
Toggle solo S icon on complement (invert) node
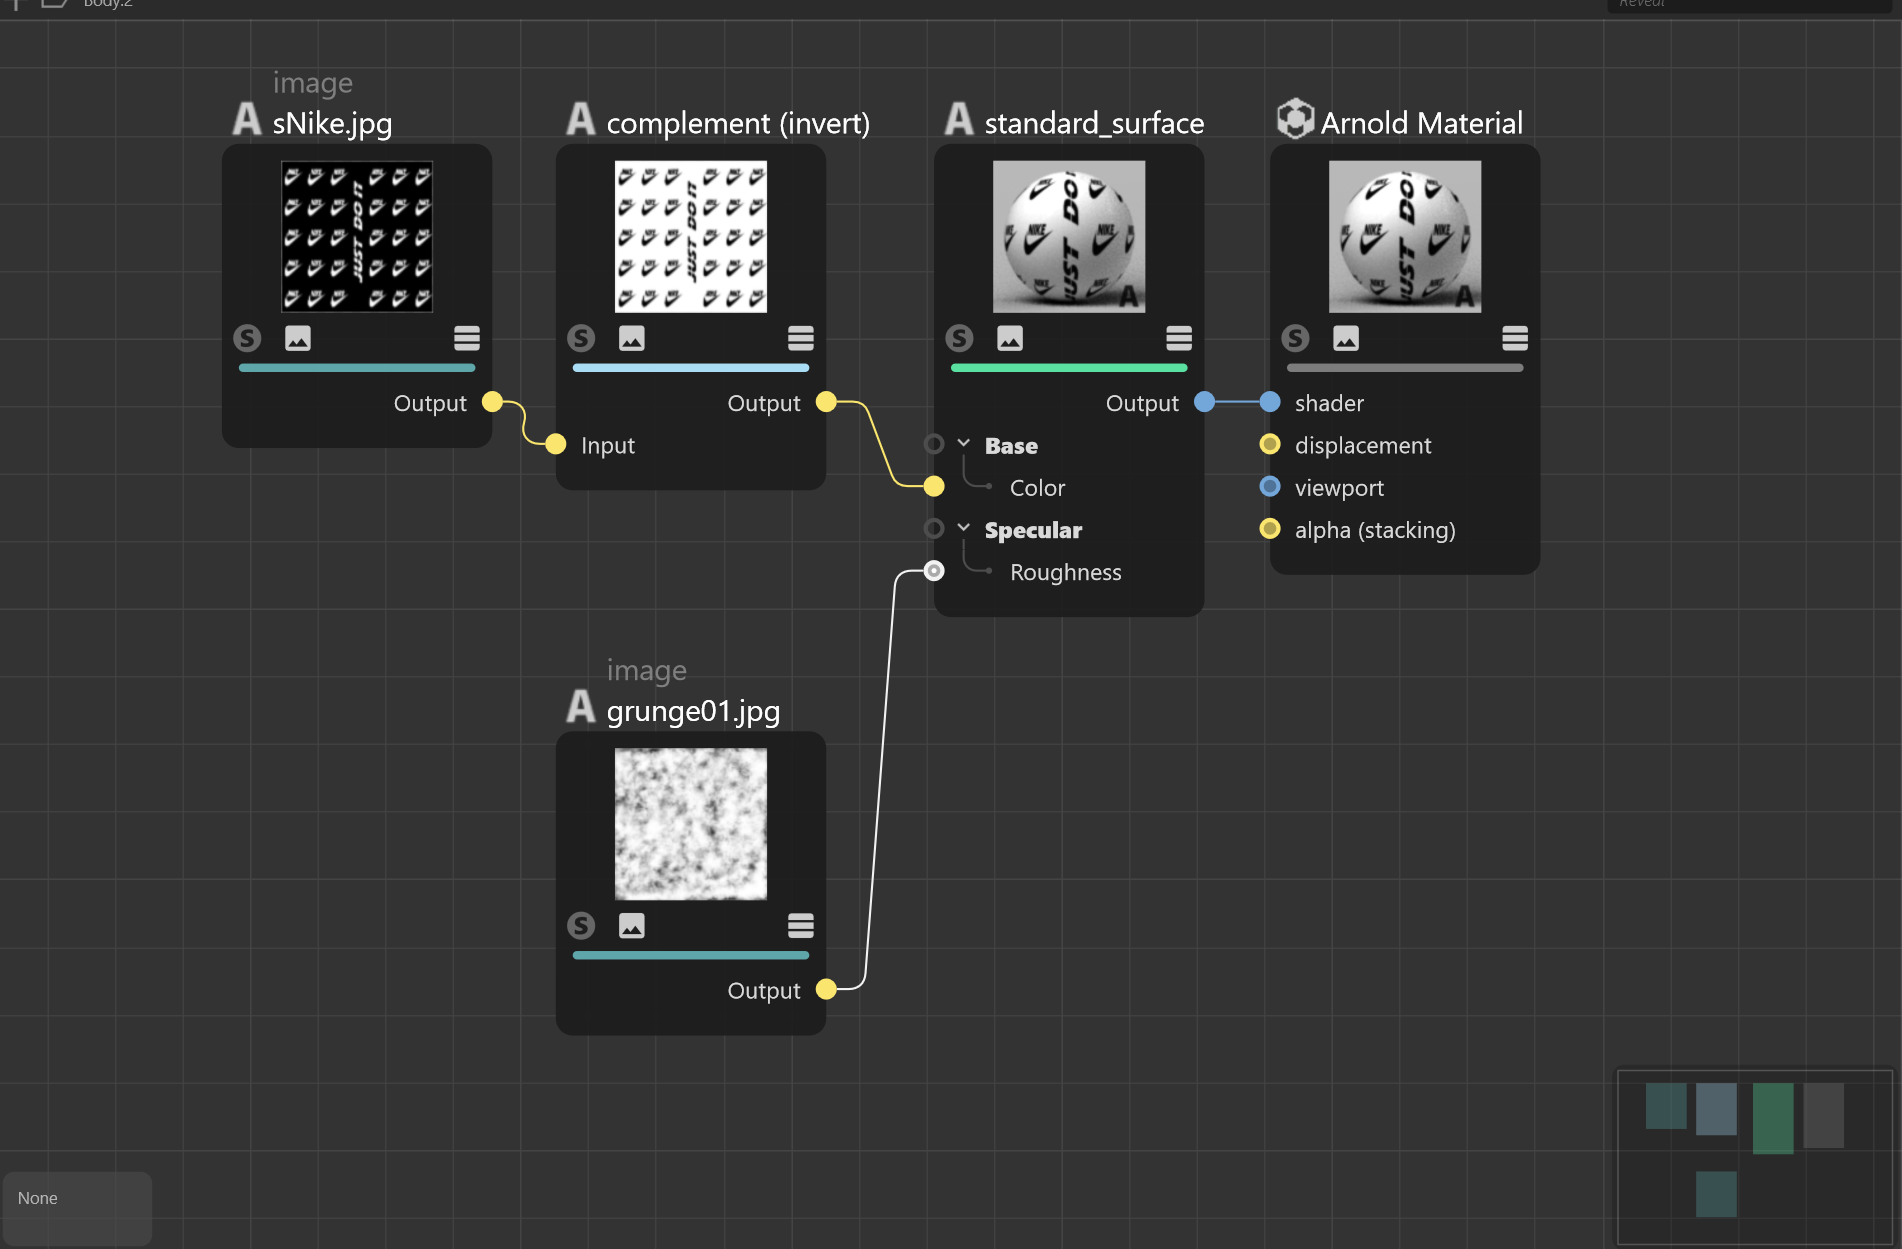click(x=581, y=338)
